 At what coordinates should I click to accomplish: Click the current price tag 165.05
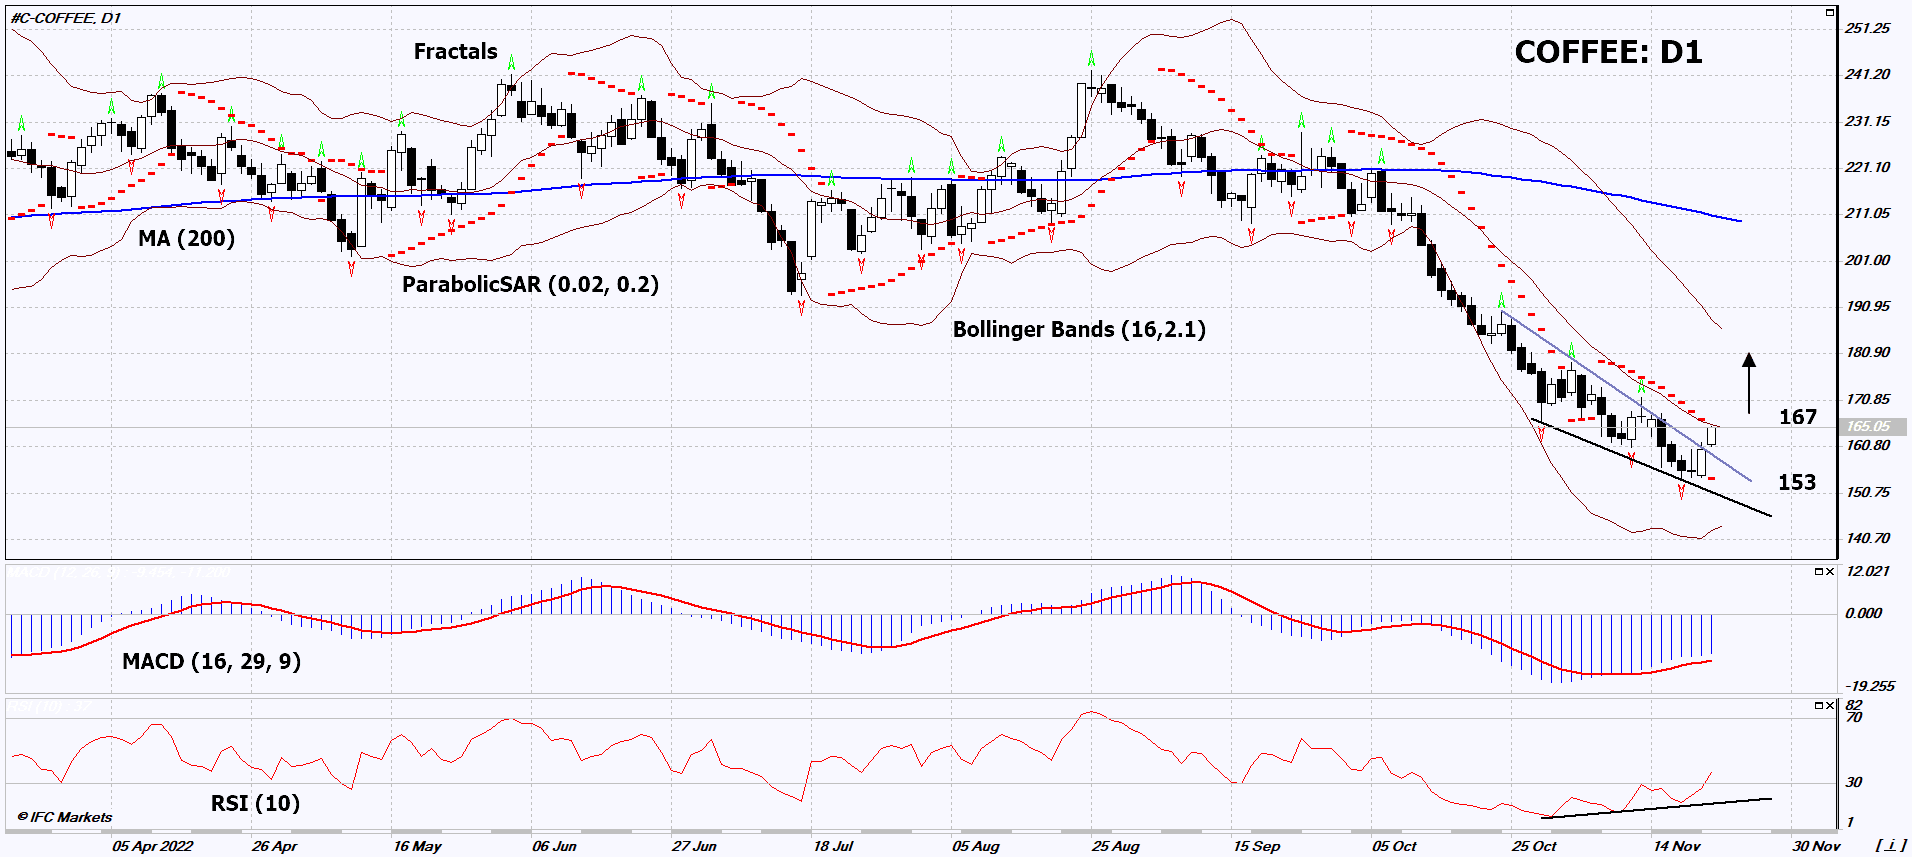click(x=1869, y=427)
